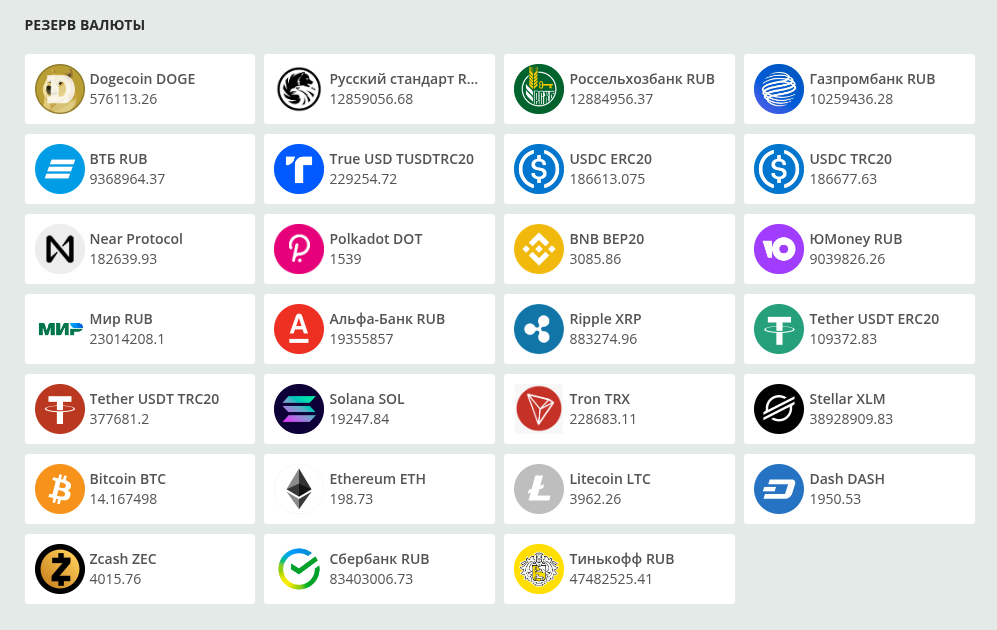The width and height of the screenshot is (997, 630).
Task: Select the Polkadot DOT icon
Action: click(299, 249)
